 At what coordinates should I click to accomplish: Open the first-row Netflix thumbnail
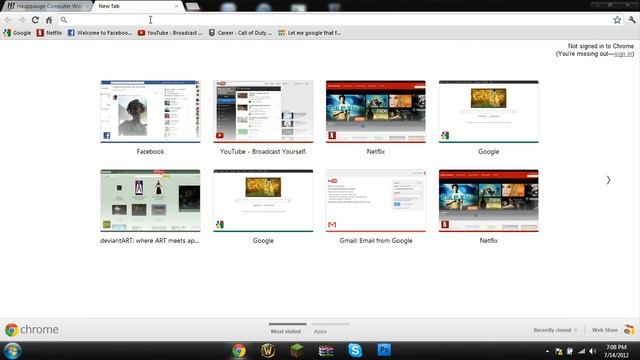coord(376,112)
